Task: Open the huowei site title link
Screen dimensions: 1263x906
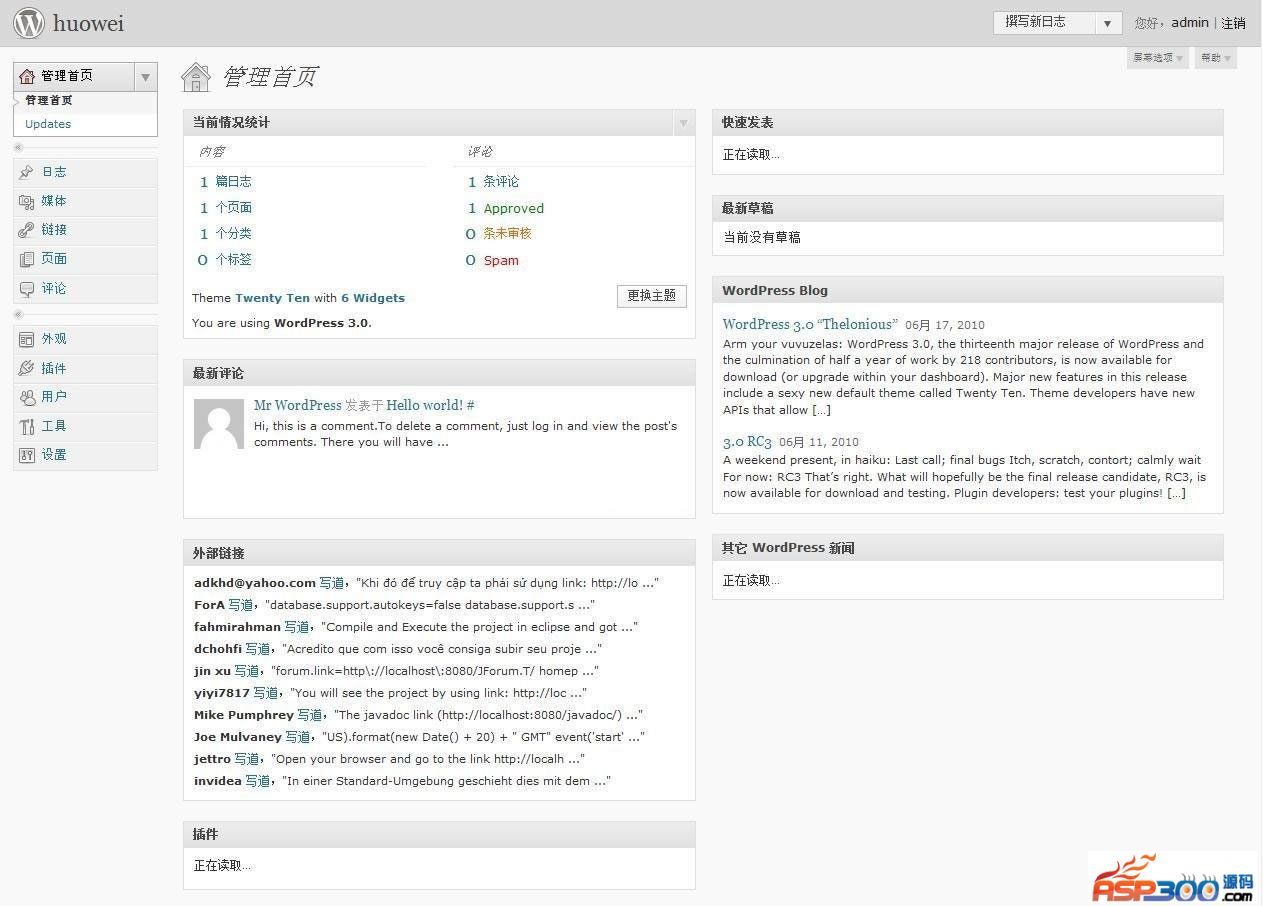Action: click(89, 22)
